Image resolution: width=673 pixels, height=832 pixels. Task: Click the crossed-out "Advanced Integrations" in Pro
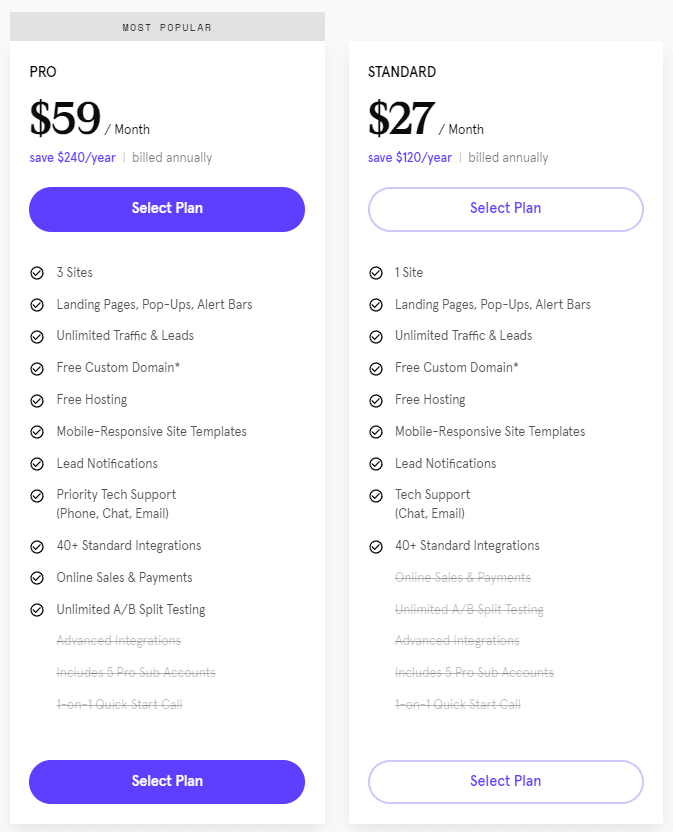[x=118, y=640]
